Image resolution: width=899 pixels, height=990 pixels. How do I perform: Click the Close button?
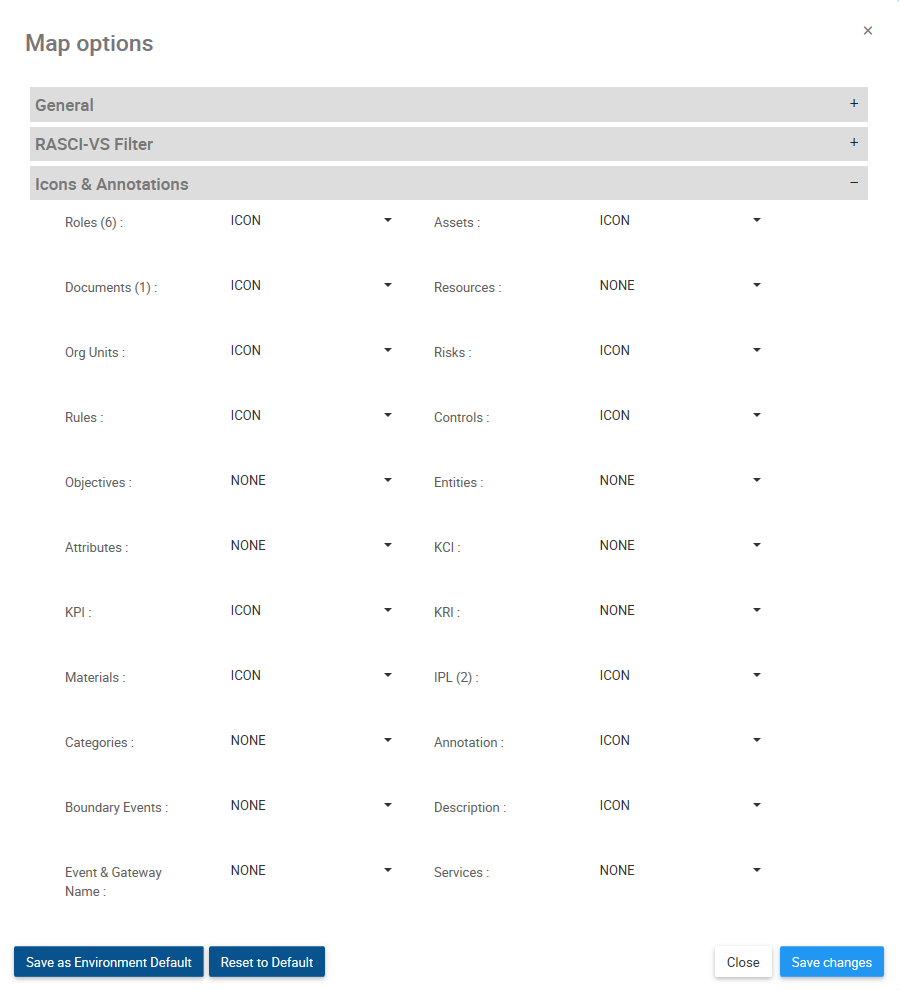pyautogui.click(x=743, y=962)
